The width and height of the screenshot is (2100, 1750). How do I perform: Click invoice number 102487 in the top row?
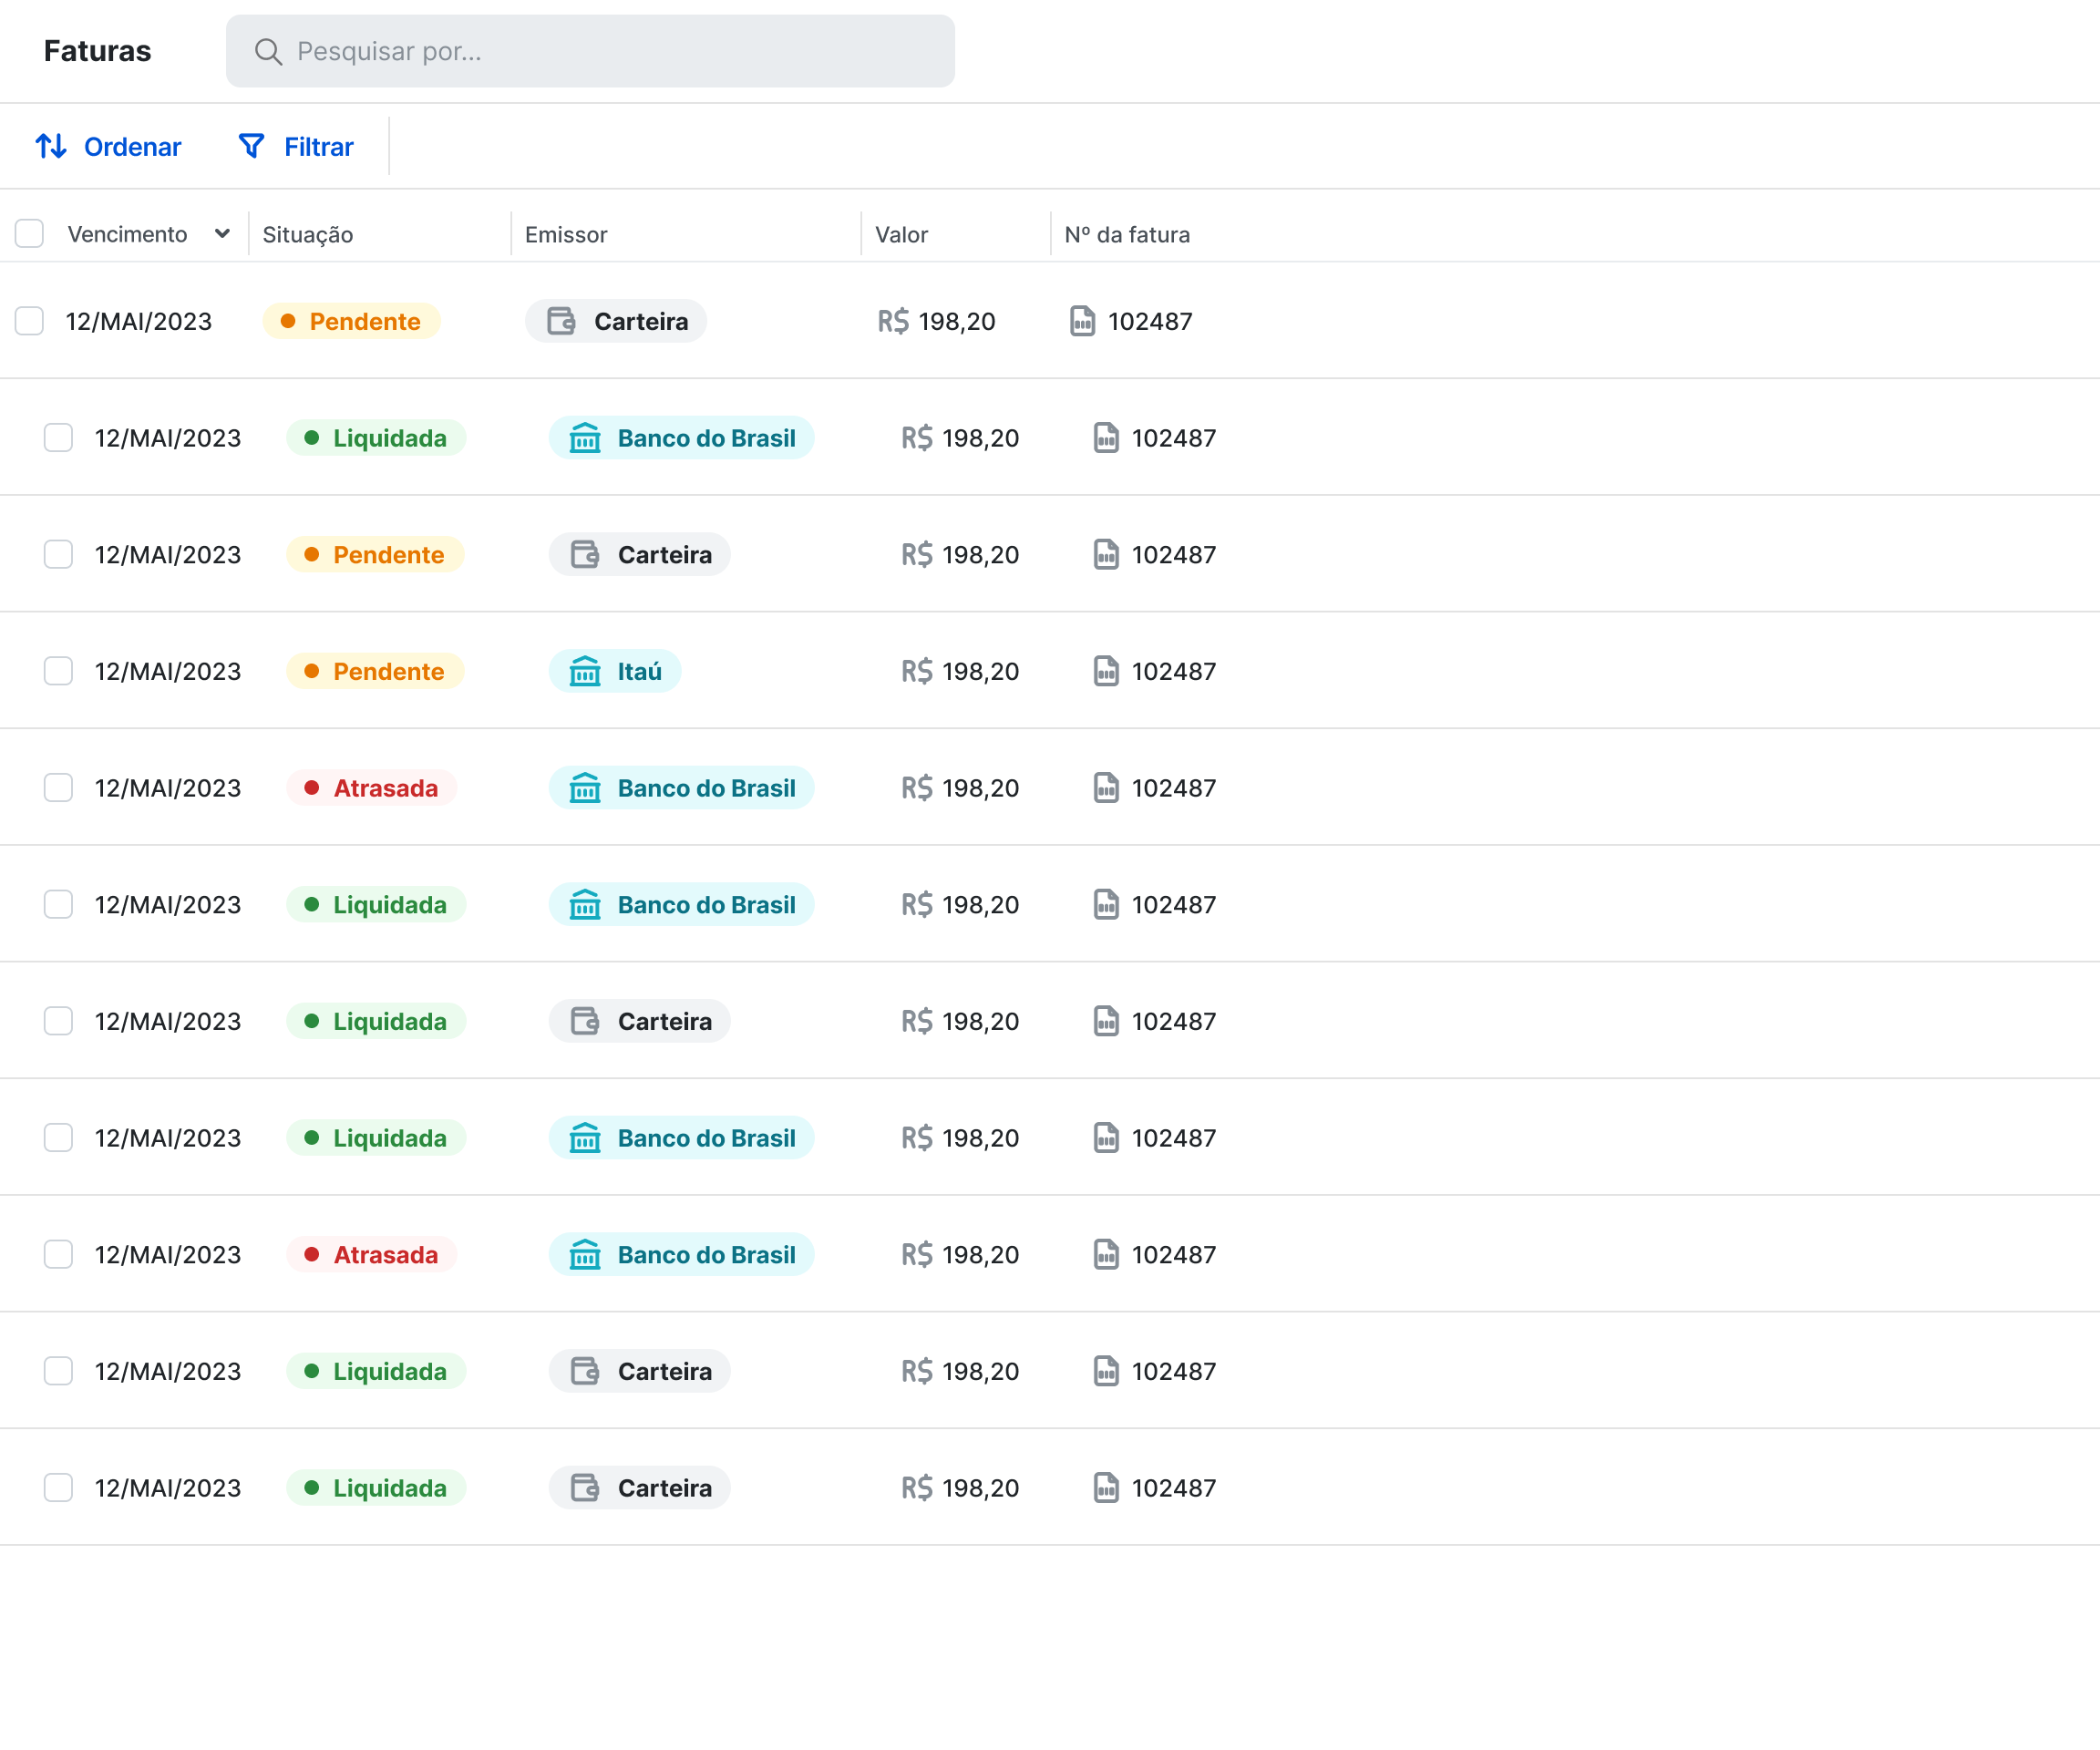point(1150,321)
